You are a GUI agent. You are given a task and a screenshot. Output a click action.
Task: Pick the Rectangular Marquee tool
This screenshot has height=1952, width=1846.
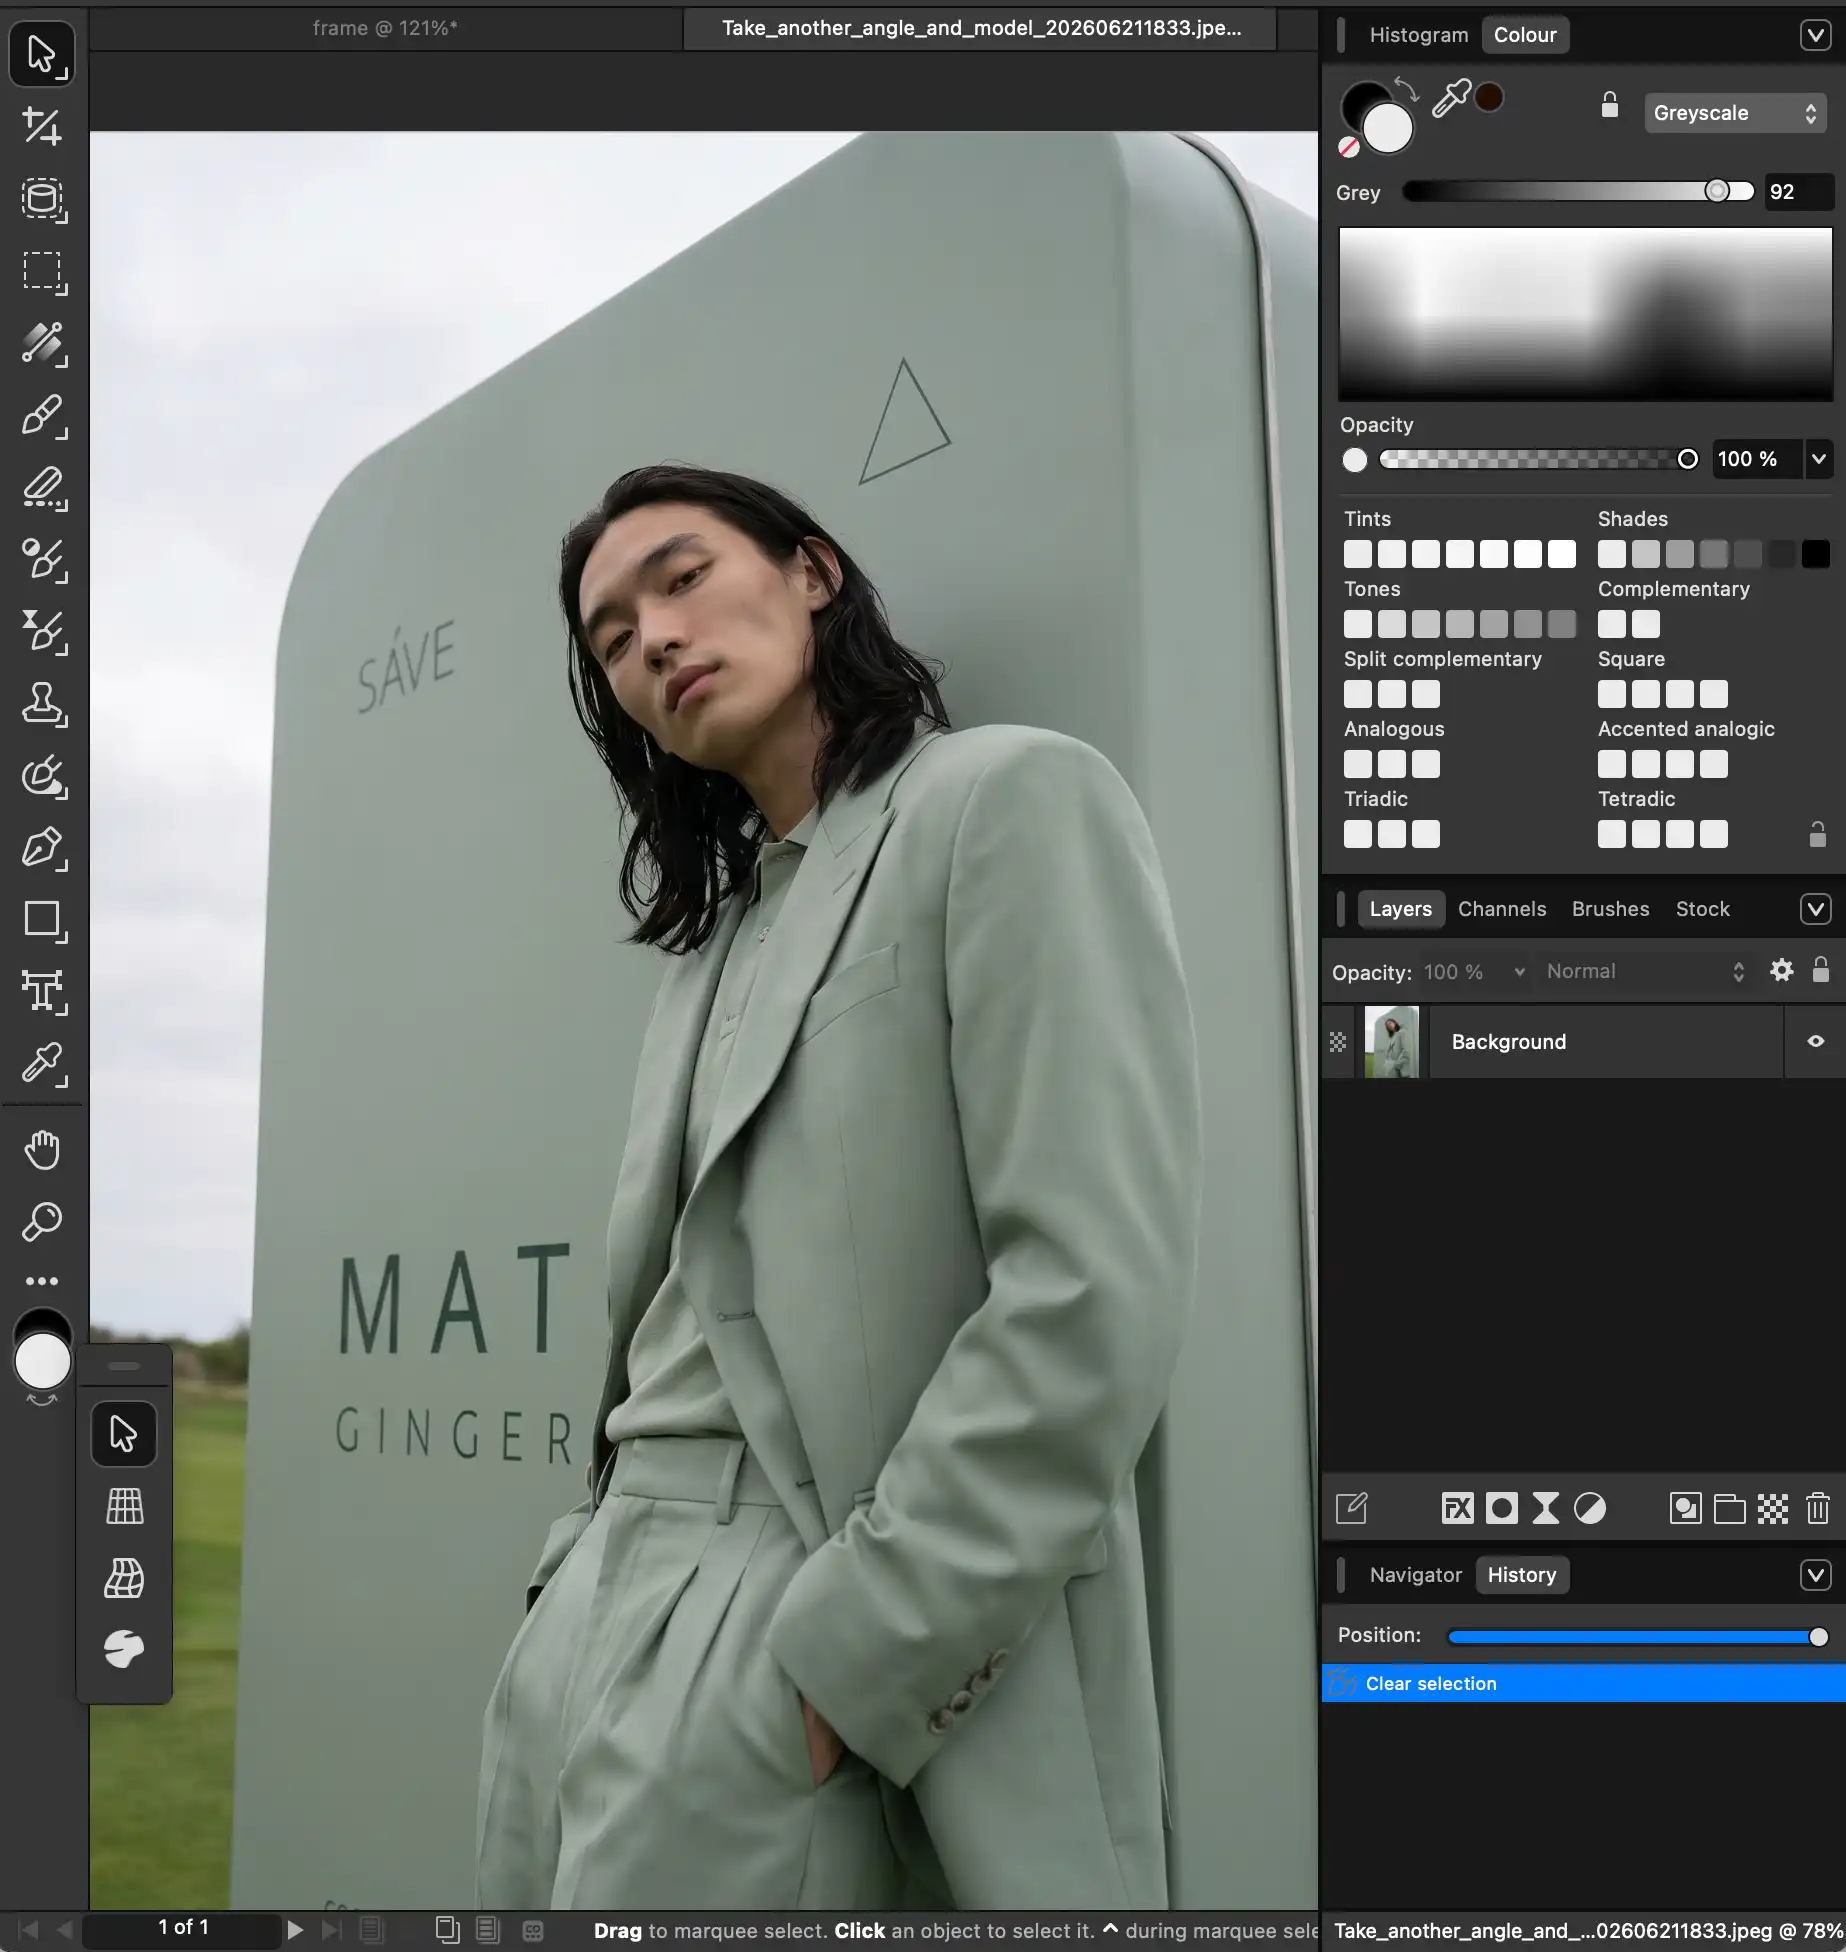pyautogui.click(x=43, y=271)
